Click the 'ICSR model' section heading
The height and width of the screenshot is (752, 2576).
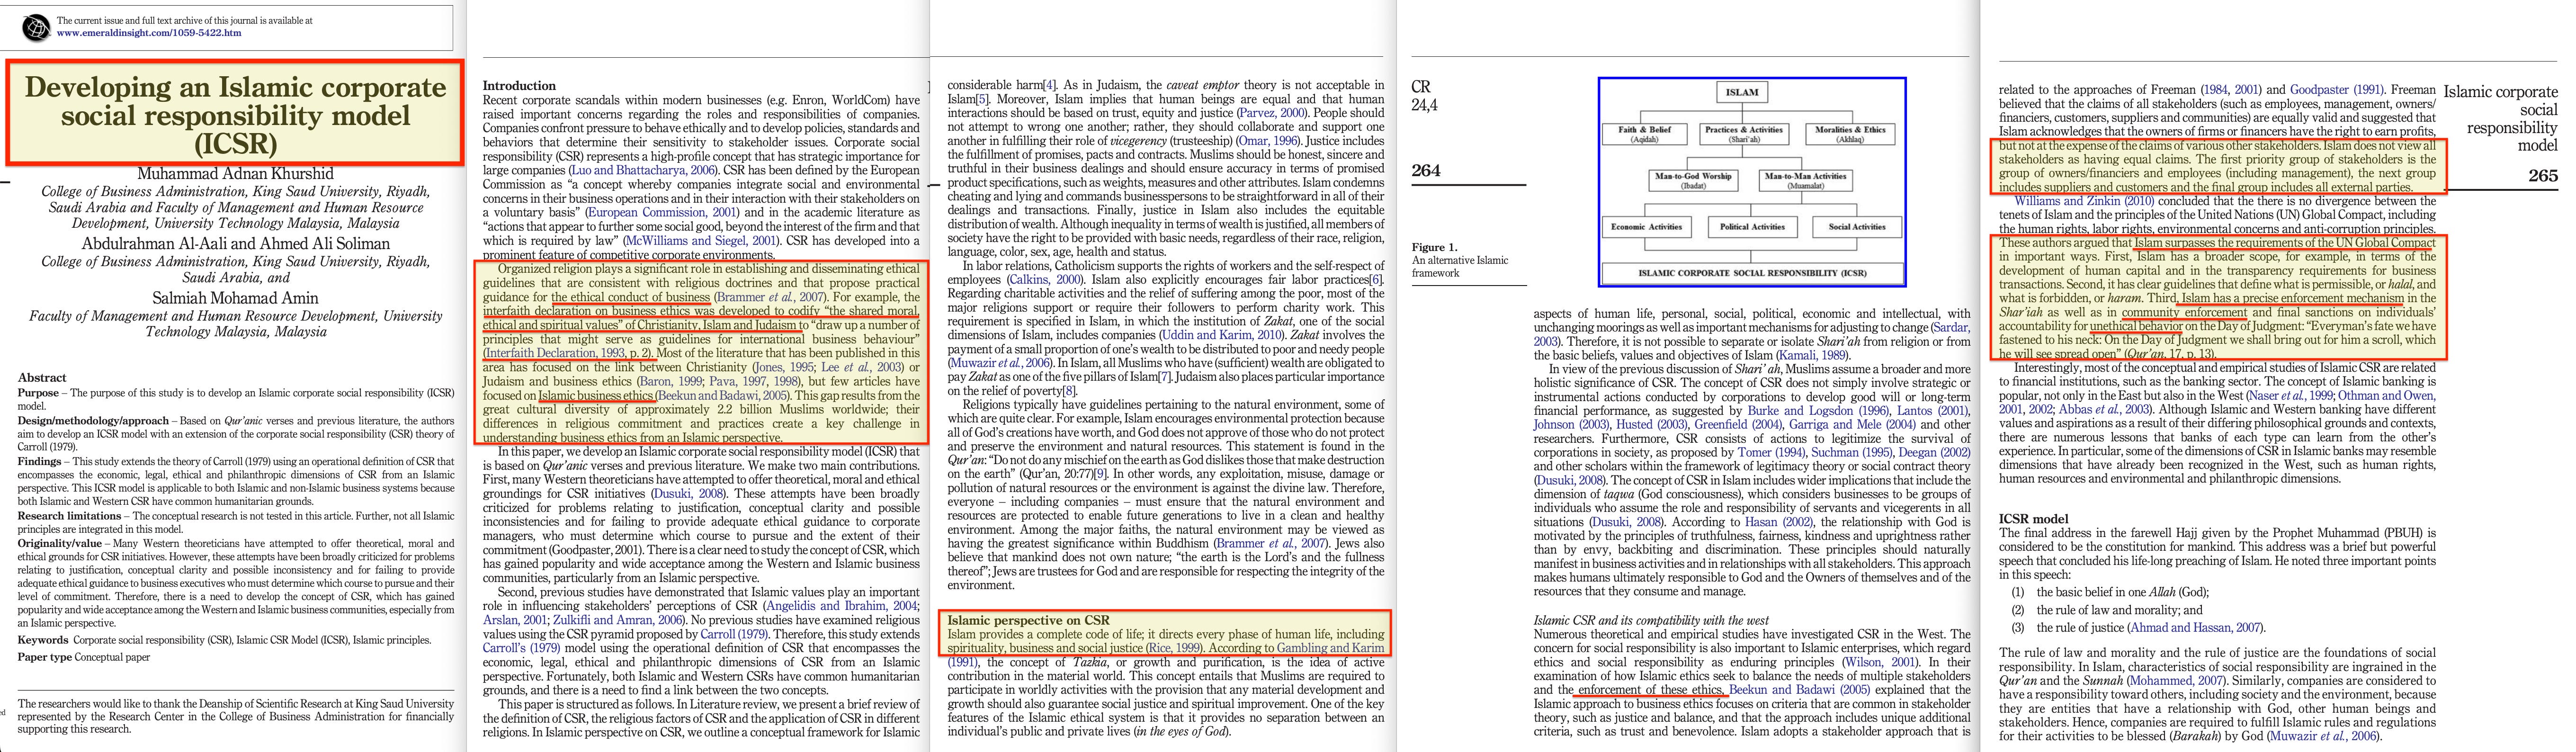pos(2034,519)
